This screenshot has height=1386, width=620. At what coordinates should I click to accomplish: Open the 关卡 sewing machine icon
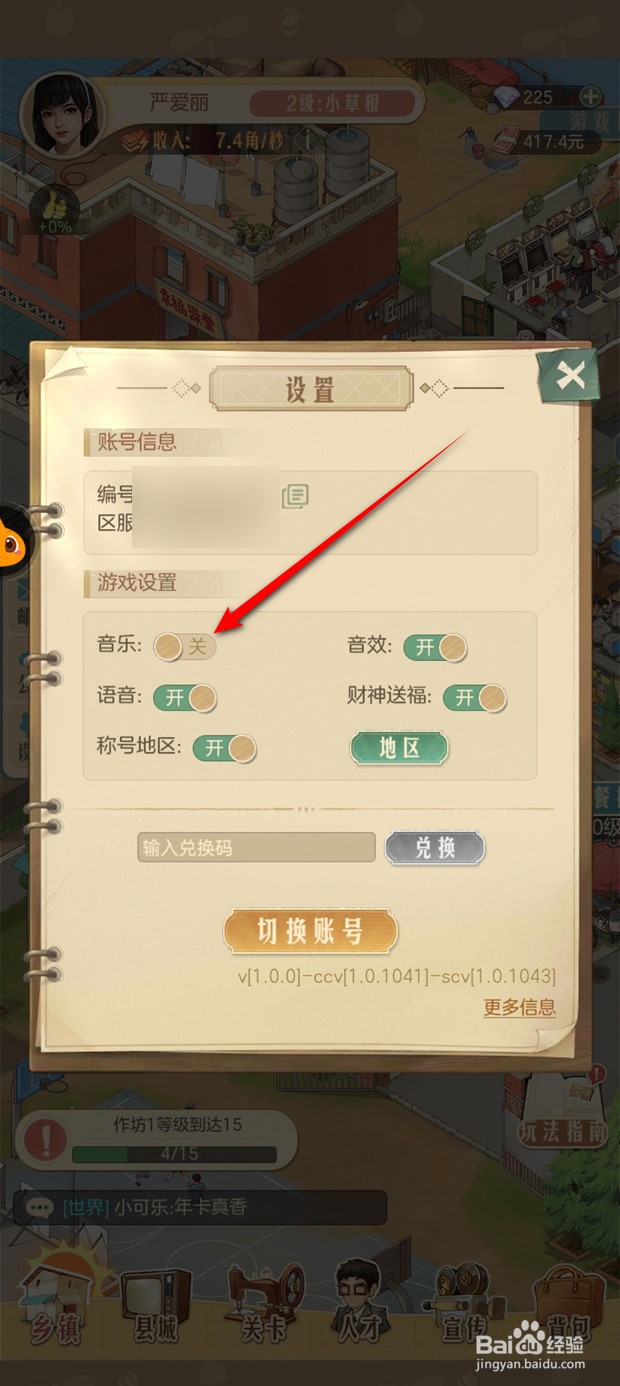(264, 1304)
